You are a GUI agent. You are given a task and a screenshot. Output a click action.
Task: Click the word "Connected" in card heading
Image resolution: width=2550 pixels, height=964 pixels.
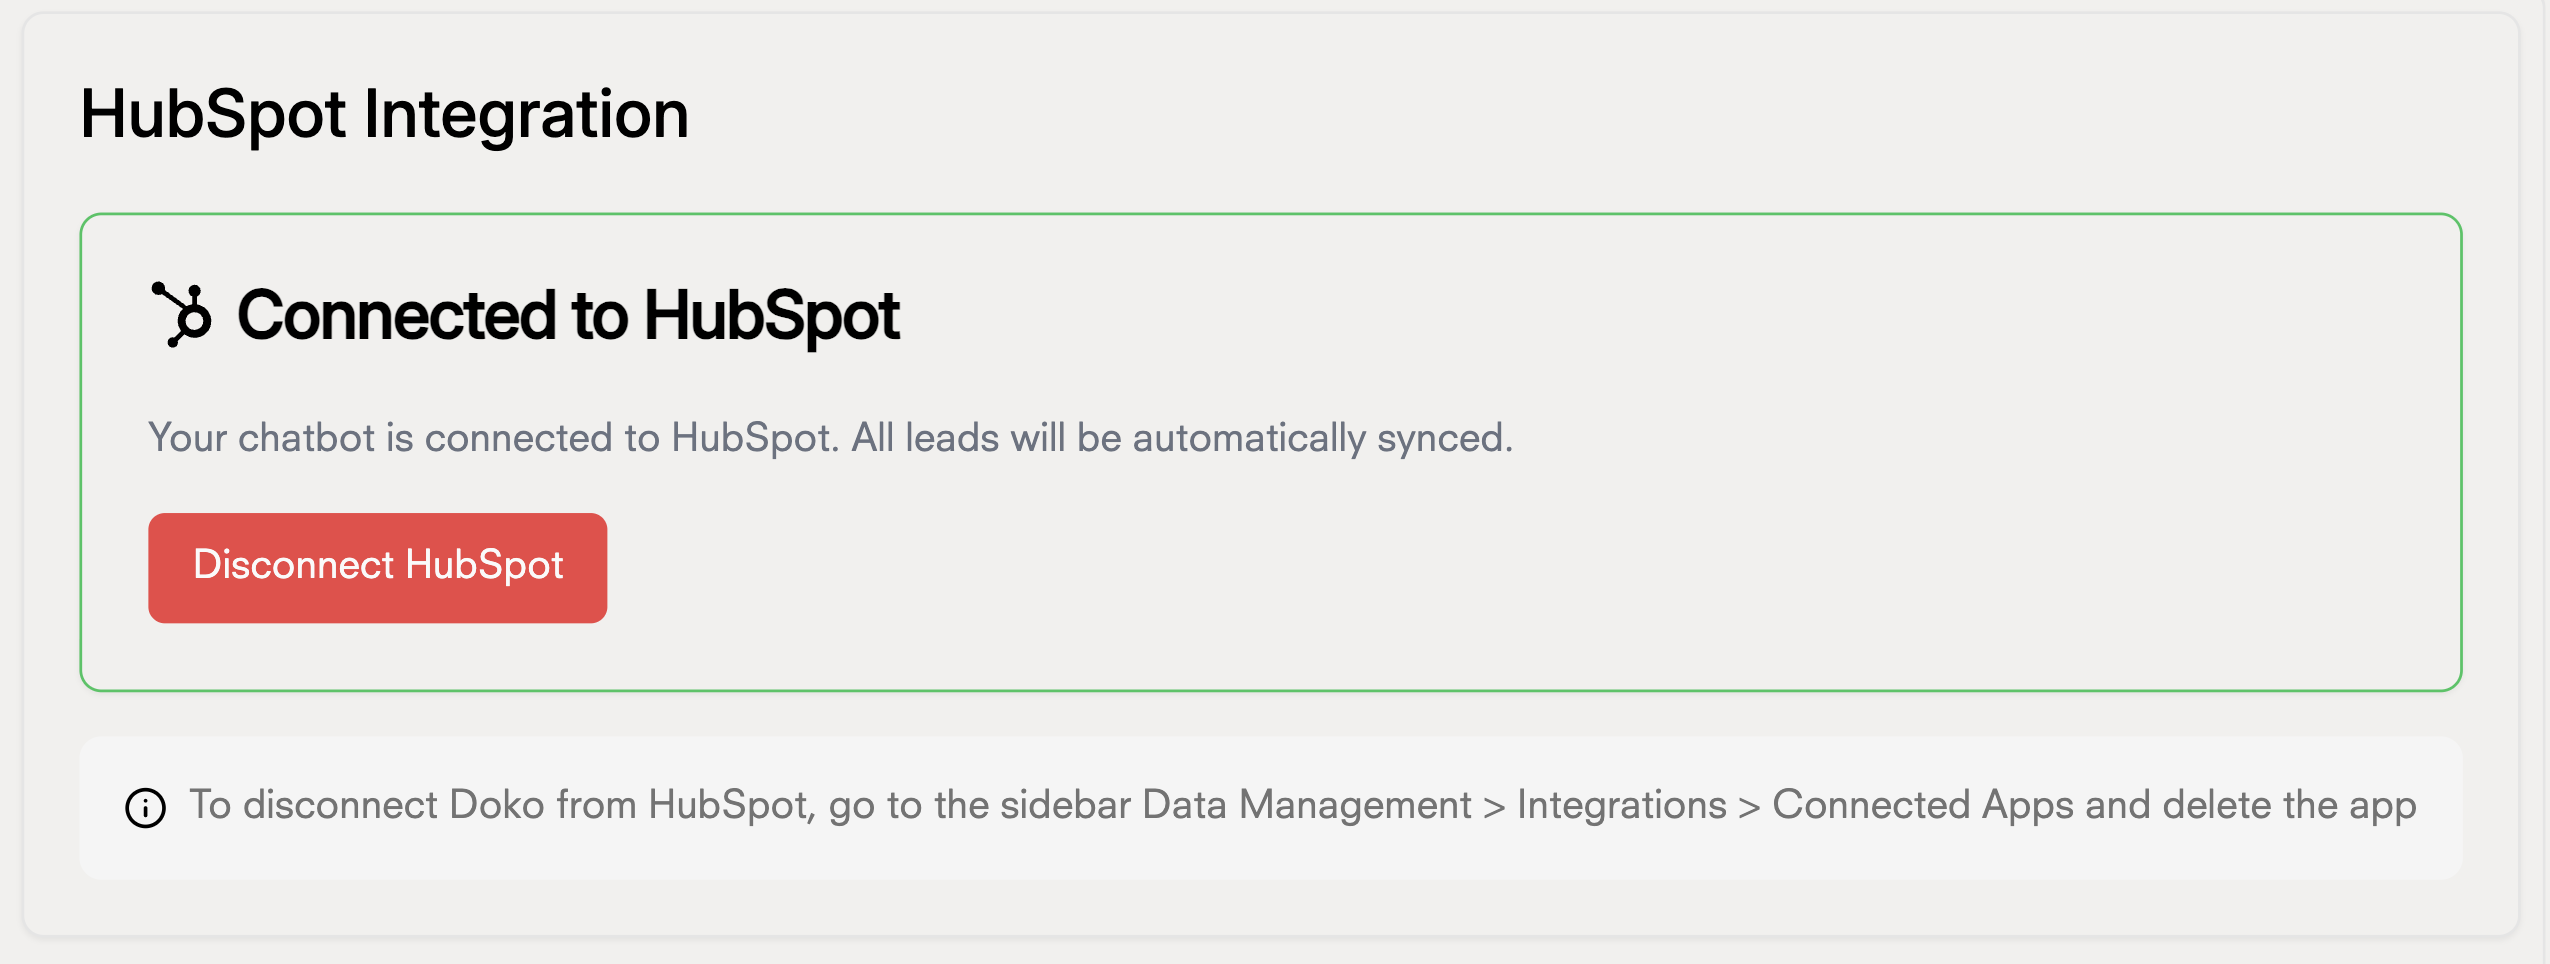395,316
